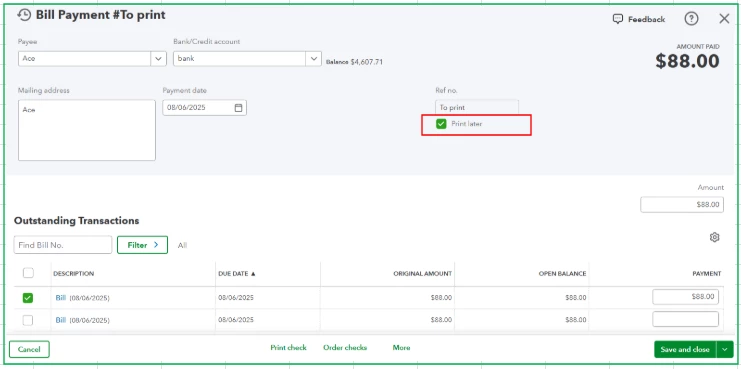Open the table settings gear icon
This screenshot has height=369, width=741.
(x=715, y=237)
